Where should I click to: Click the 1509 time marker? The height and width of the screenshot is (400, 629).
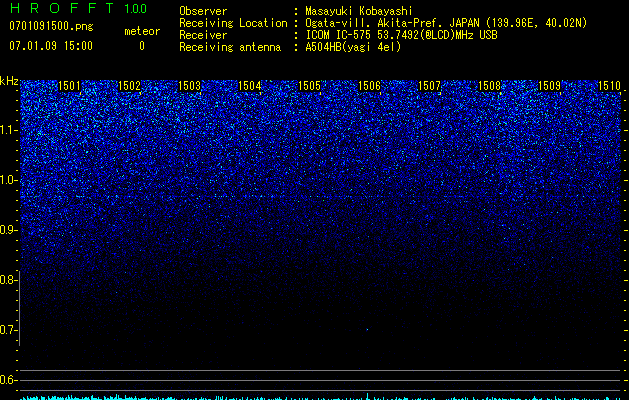point(550,86)
